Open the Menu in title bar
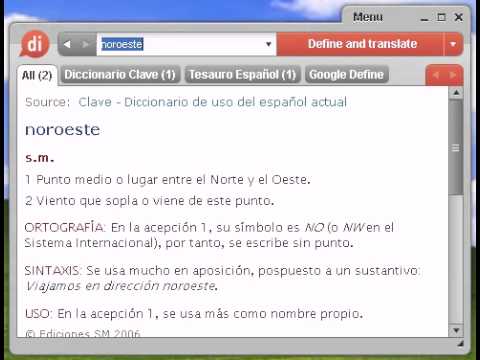This screenshot has height=360, width=480. 368,17
